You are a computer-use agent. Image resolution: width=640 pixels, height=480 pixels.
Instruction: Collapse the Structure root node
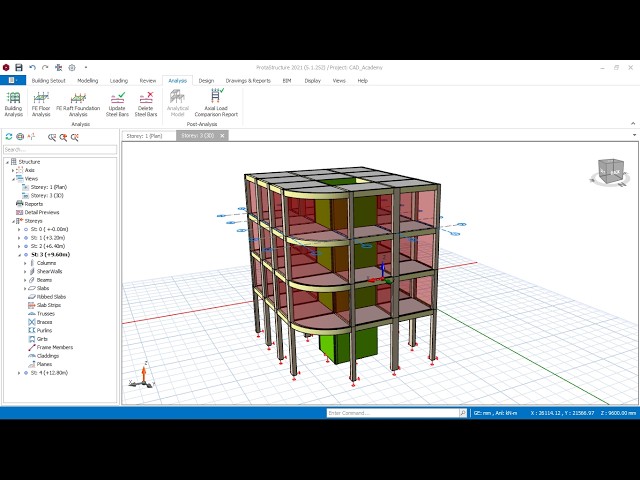7,162
